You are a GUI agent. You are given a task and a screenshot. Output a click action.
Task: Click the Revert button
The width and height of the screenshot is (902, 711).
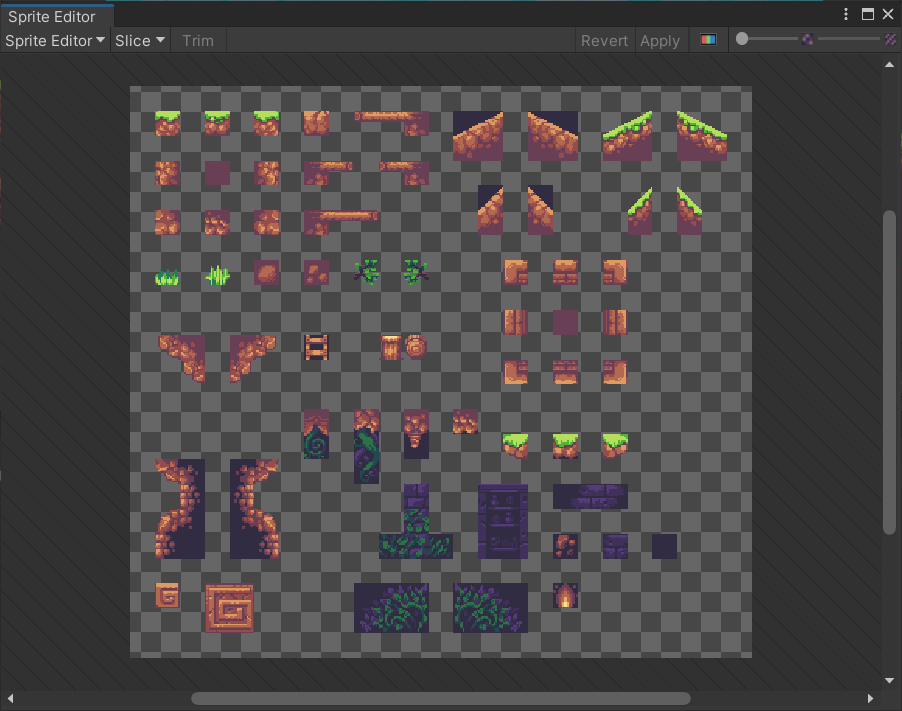(x=604, y=40)
